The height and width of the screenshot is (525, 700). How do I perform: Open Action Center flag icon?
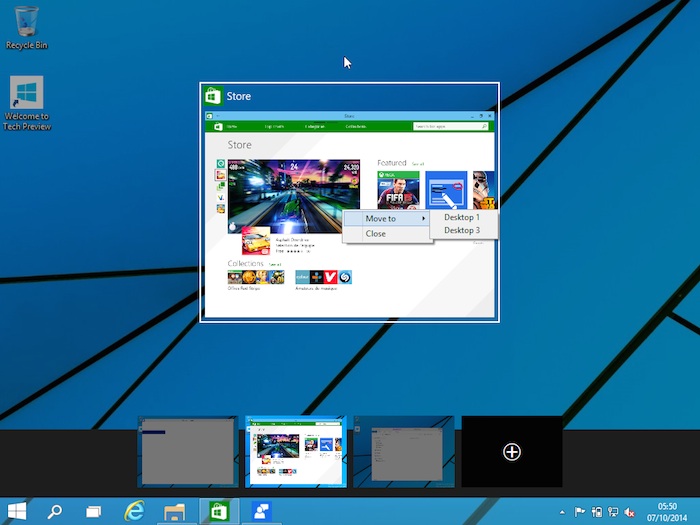point(581,512)
